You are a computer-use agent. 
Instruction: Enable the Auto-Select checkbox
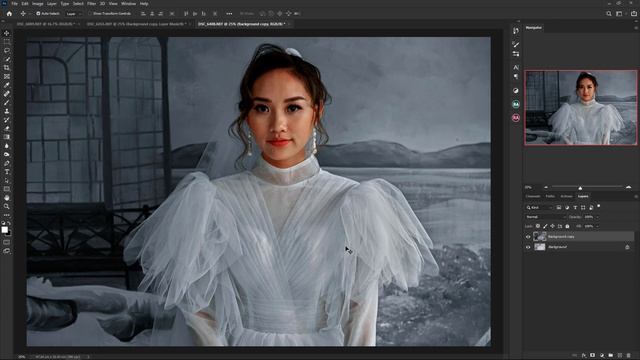tap(38, 13)
